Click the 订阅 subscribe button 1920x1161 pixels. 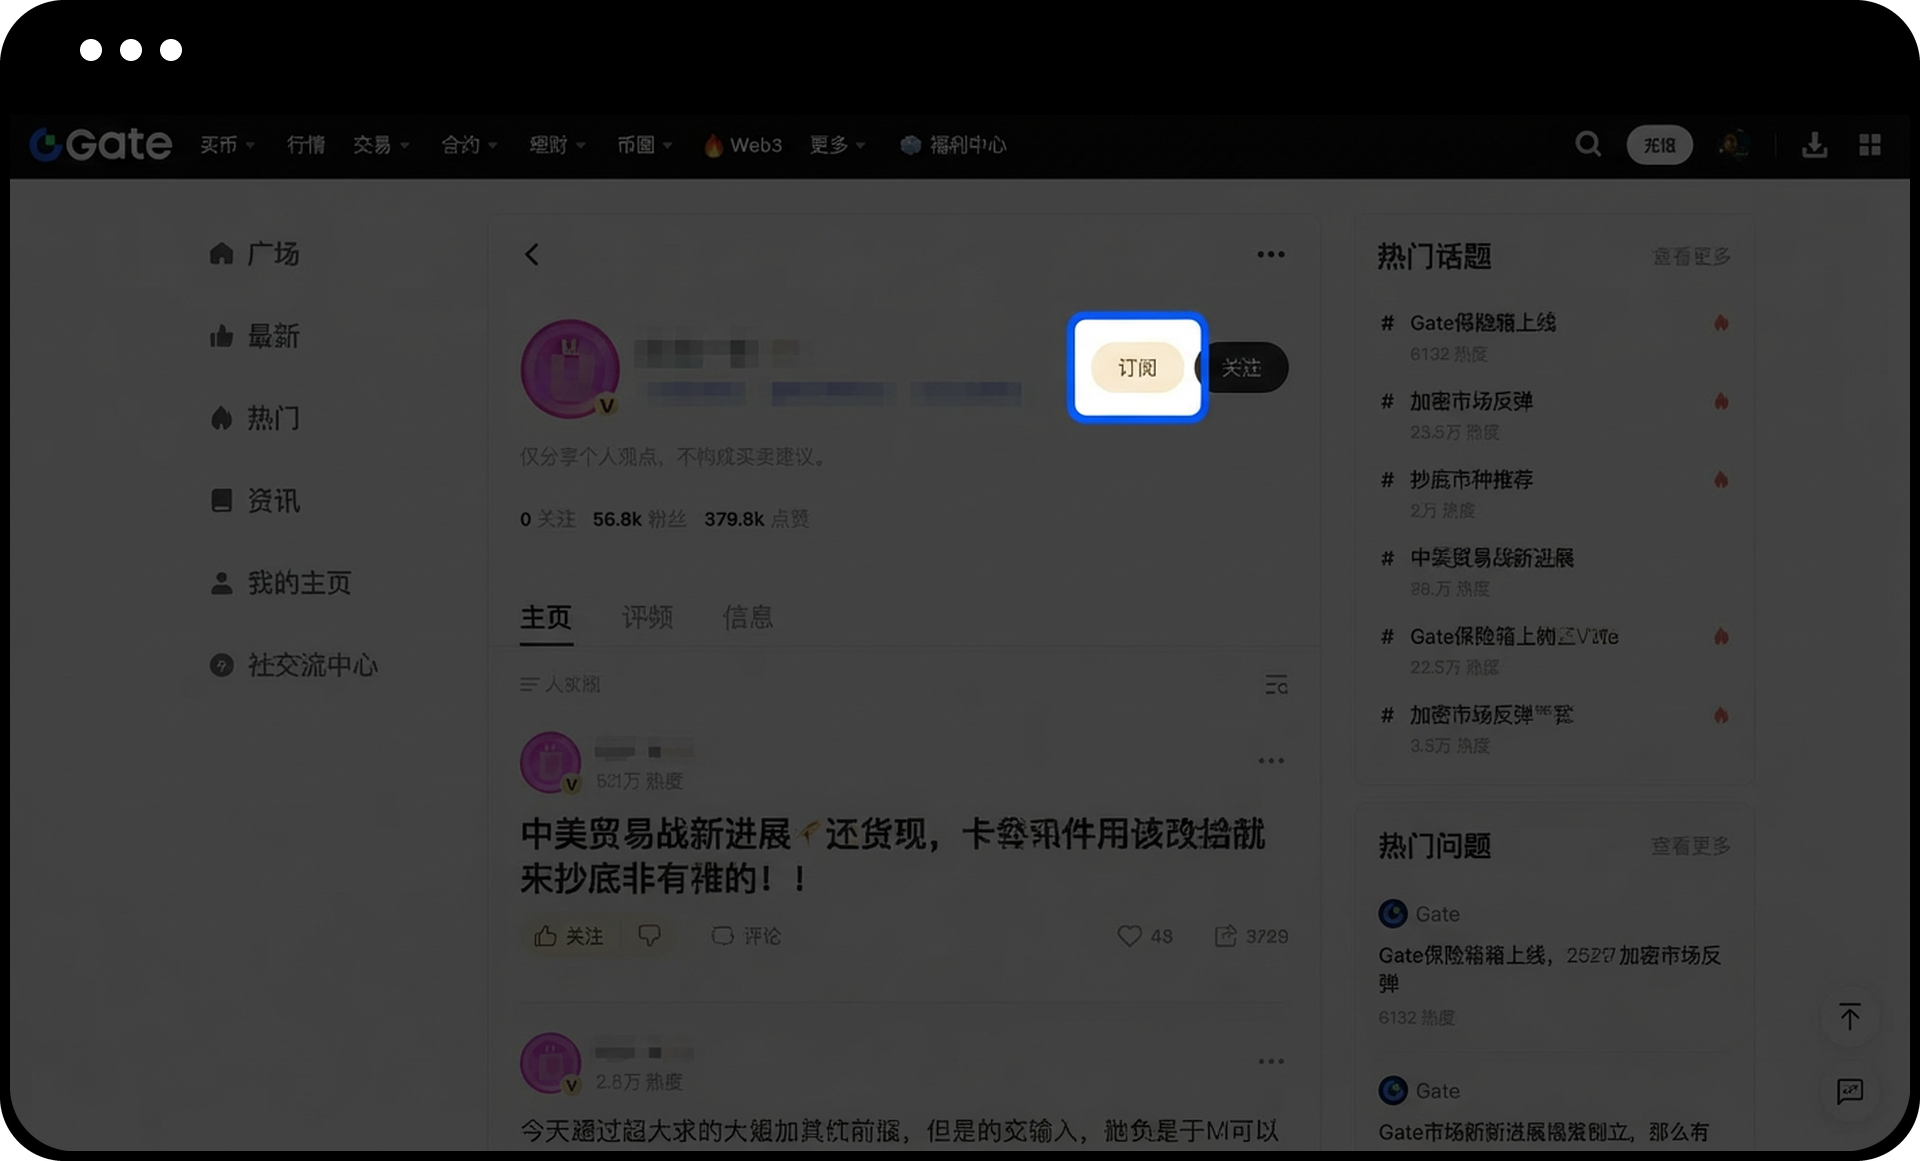click(x=1137, y=368)
